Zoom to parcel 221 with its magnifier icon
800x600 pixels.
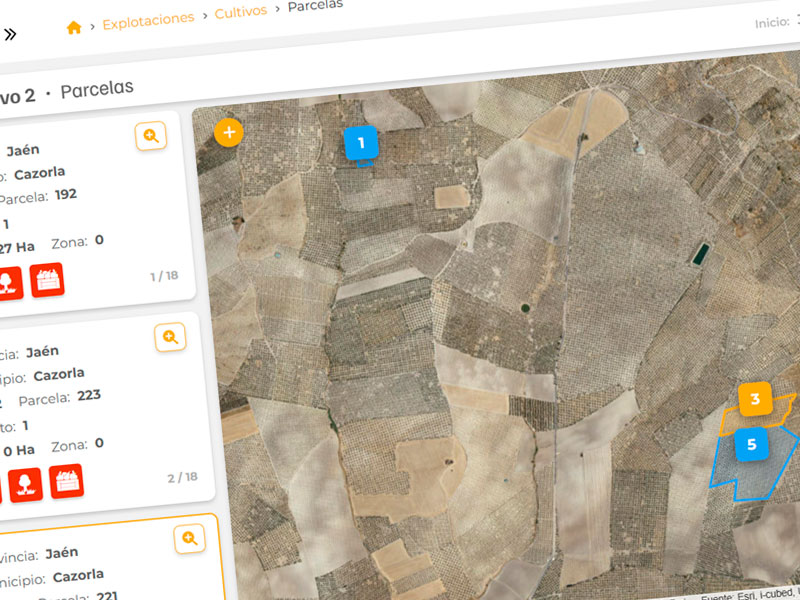click(189, 539)
